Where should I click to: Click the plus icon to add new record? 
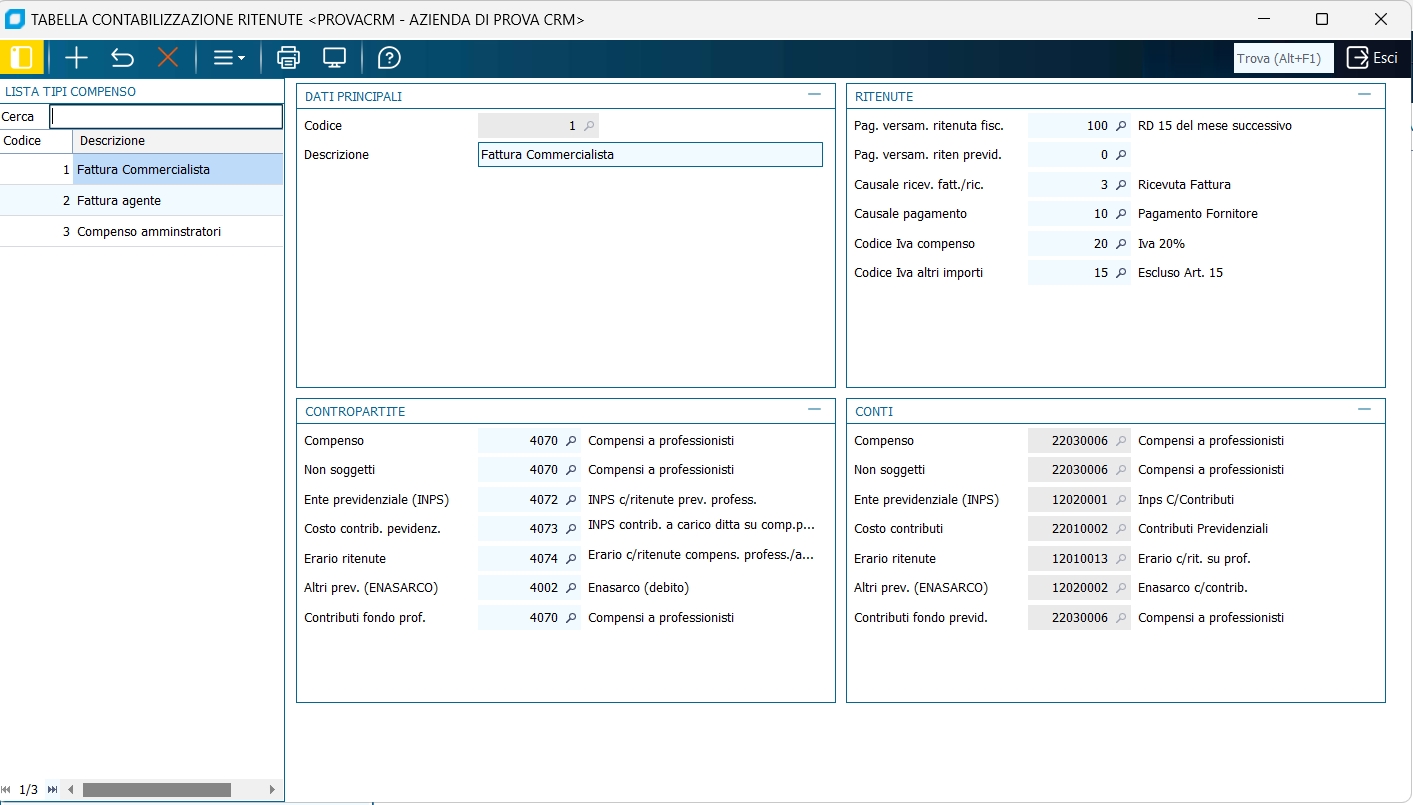point(76,58)
